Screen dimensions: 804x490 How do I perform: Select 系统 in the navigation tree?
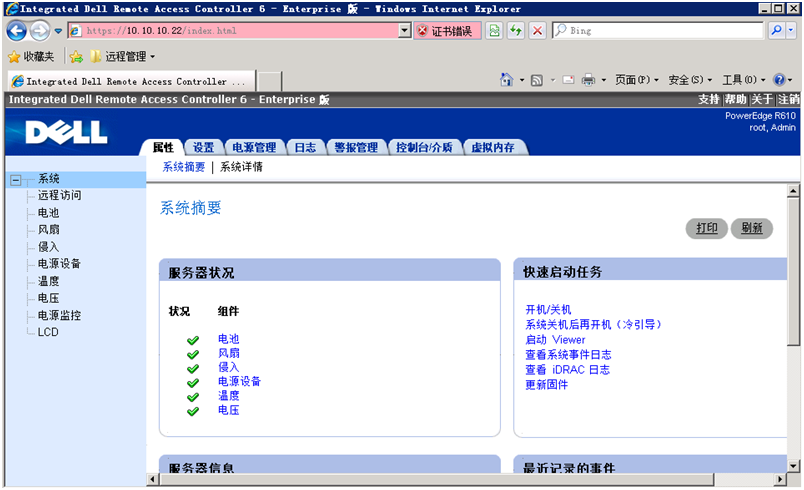click(49, 179)
